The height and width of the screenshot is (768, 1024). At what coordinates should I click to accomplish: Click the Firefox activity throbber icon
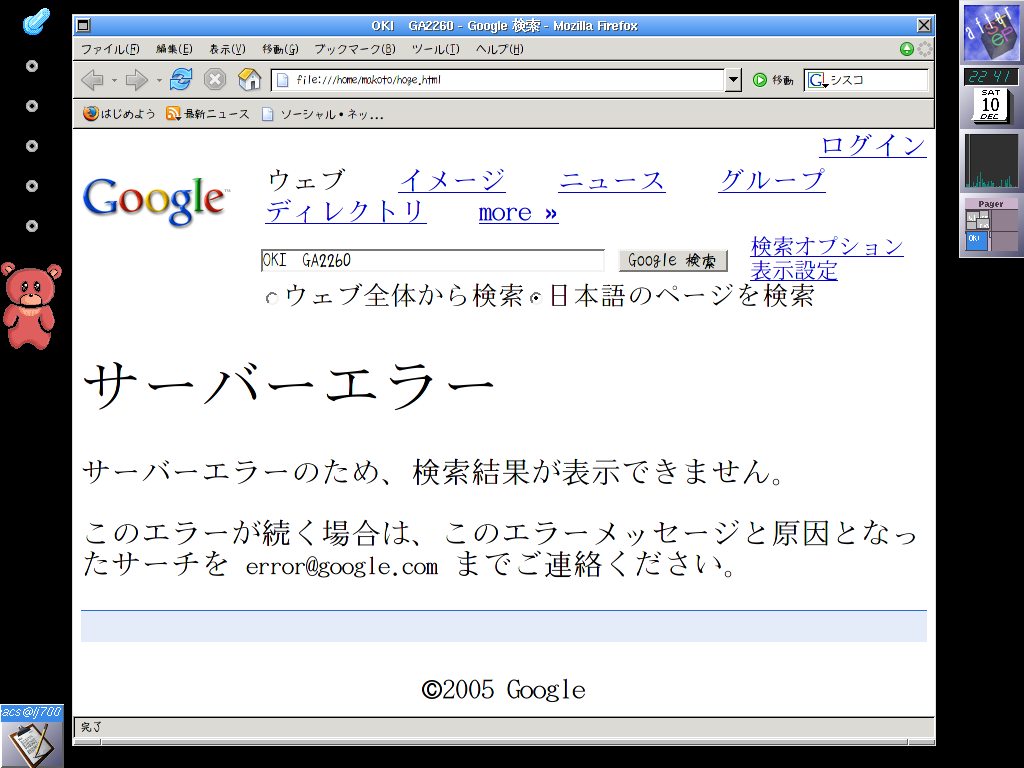pyautogui.click(x=924, y=49)
